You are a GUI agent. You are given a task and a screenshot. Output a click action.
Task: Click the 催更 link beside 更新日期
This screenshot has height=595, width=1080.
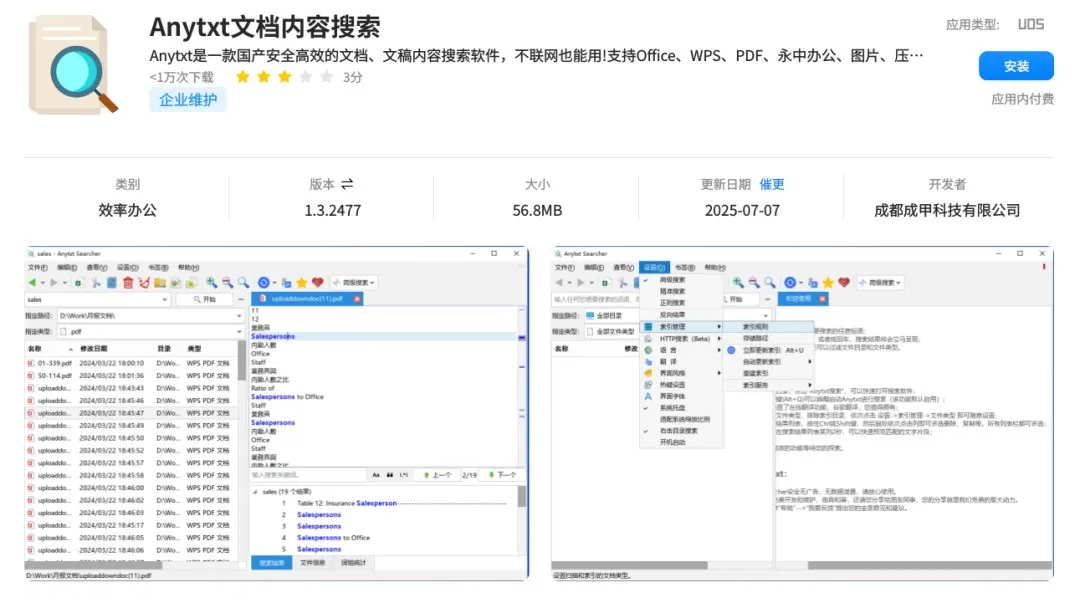pos(771,184)
